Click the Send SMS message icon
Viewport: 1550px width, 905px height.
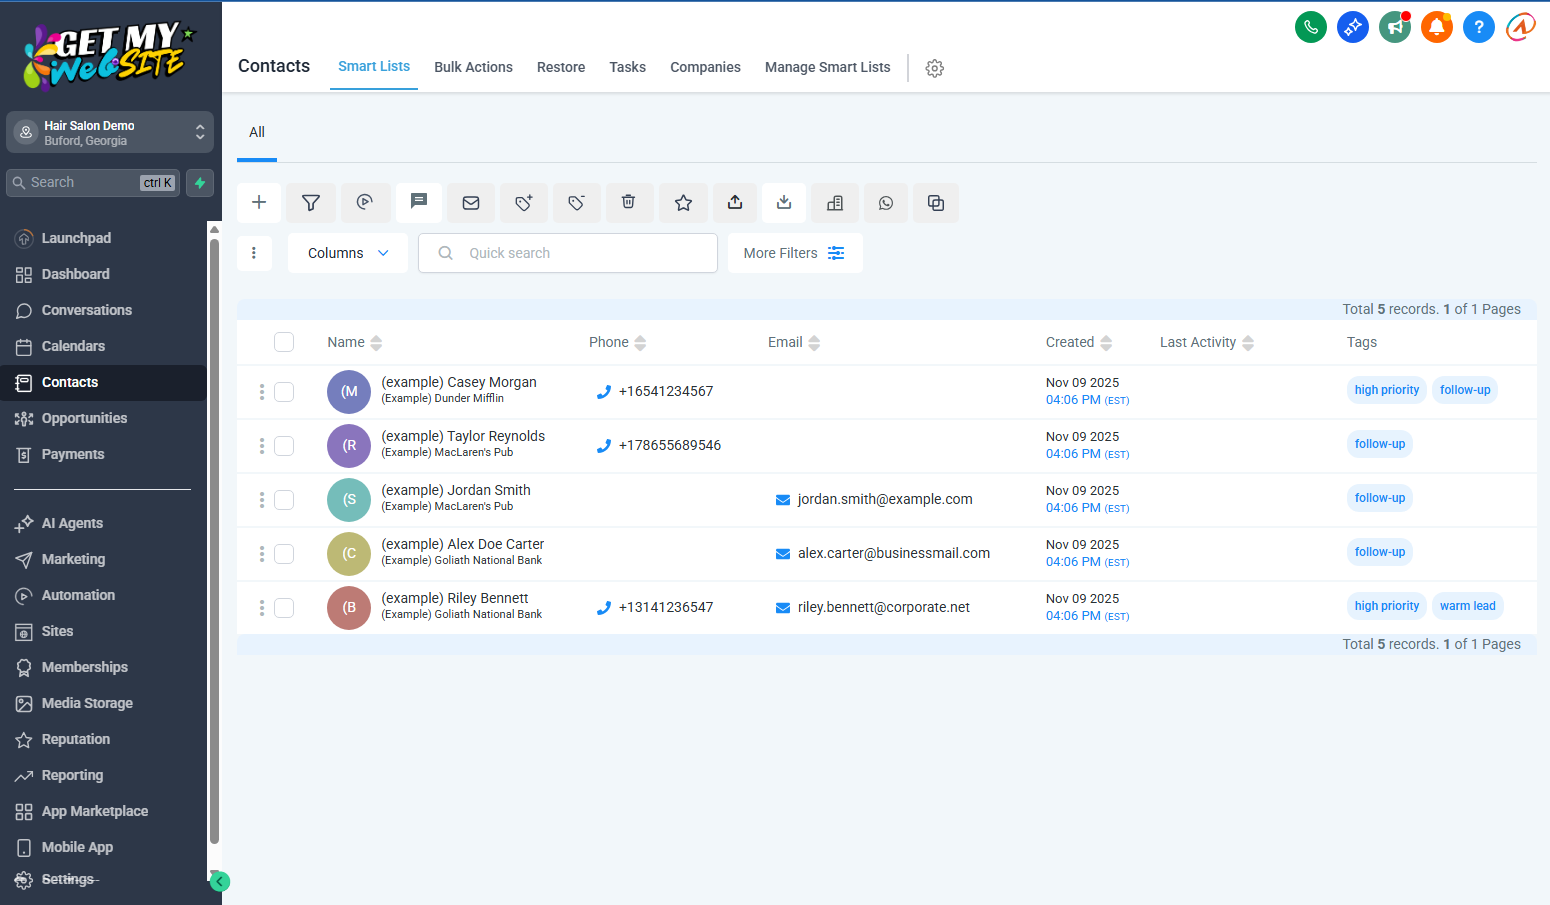[x=419, y=202]
